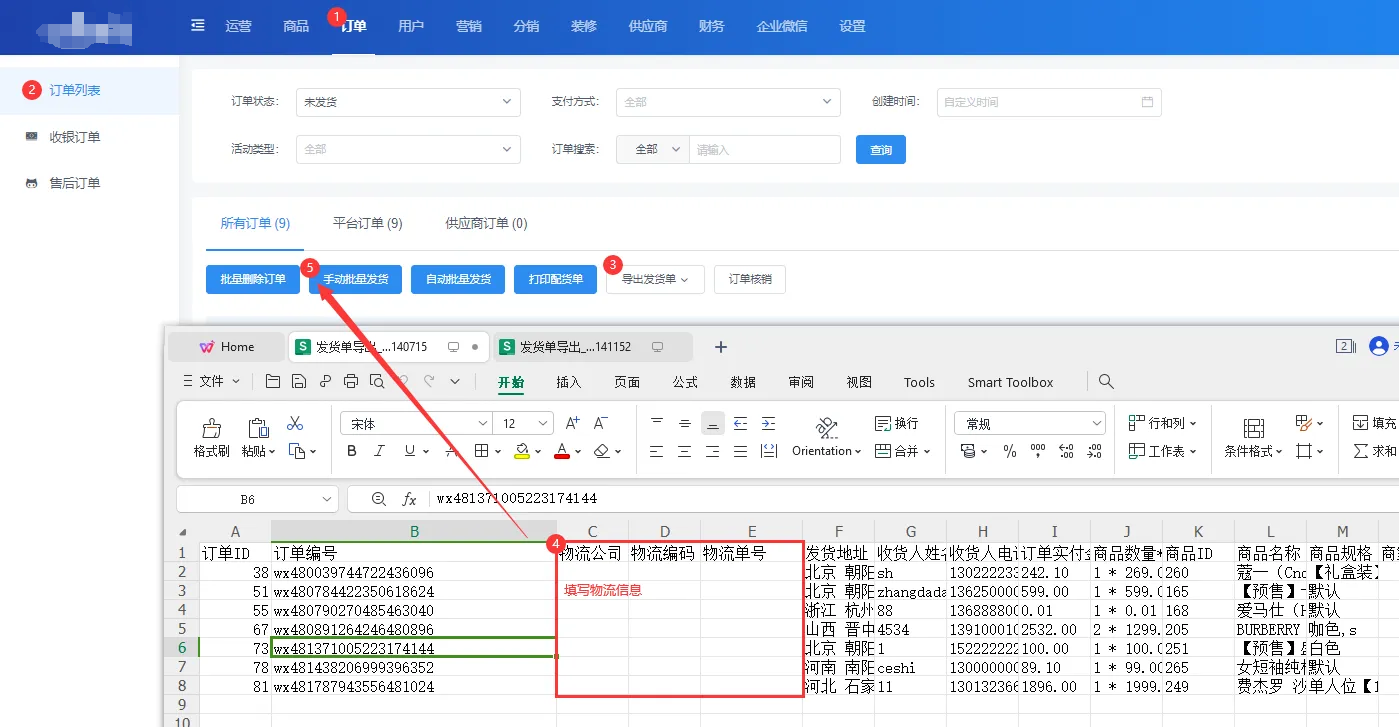
Task: Toggle Italic formatting
Action: coord(379,451)
